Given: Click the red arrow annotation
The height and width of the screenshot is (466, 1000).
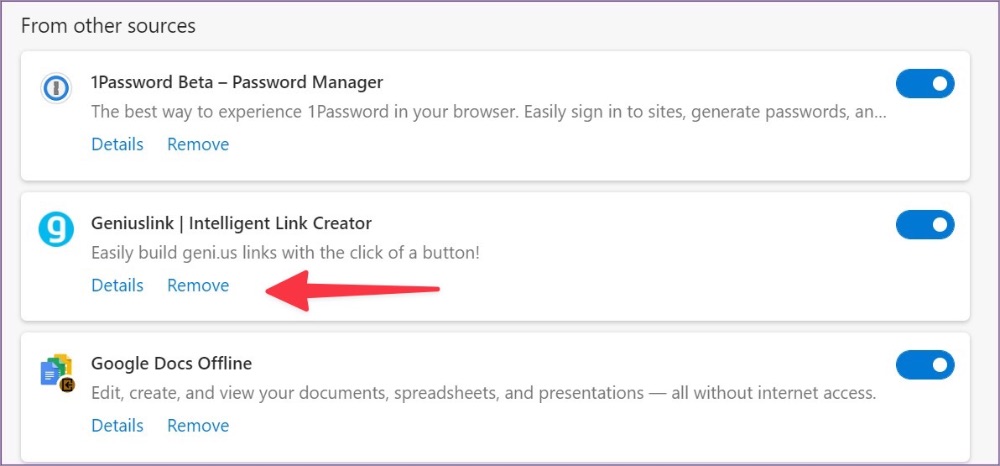Looking at the screenshot, I should click(352, 291).
